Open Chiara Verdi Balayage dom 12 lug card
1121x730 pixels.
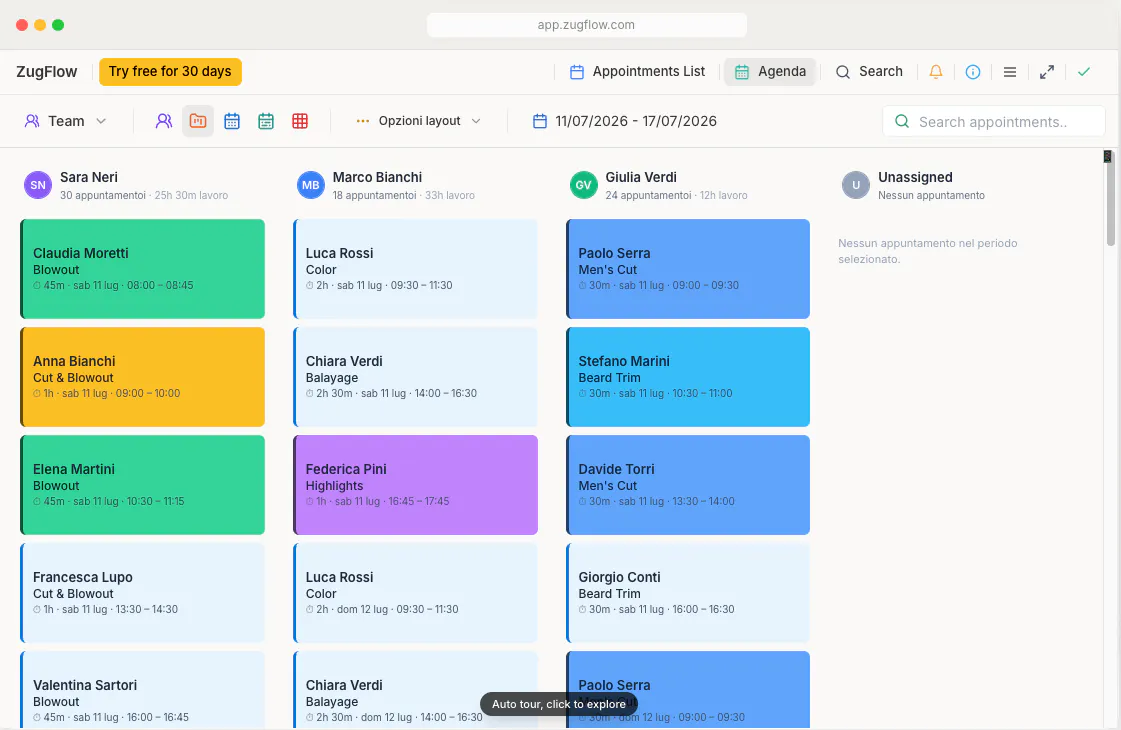tap(415, 690)
